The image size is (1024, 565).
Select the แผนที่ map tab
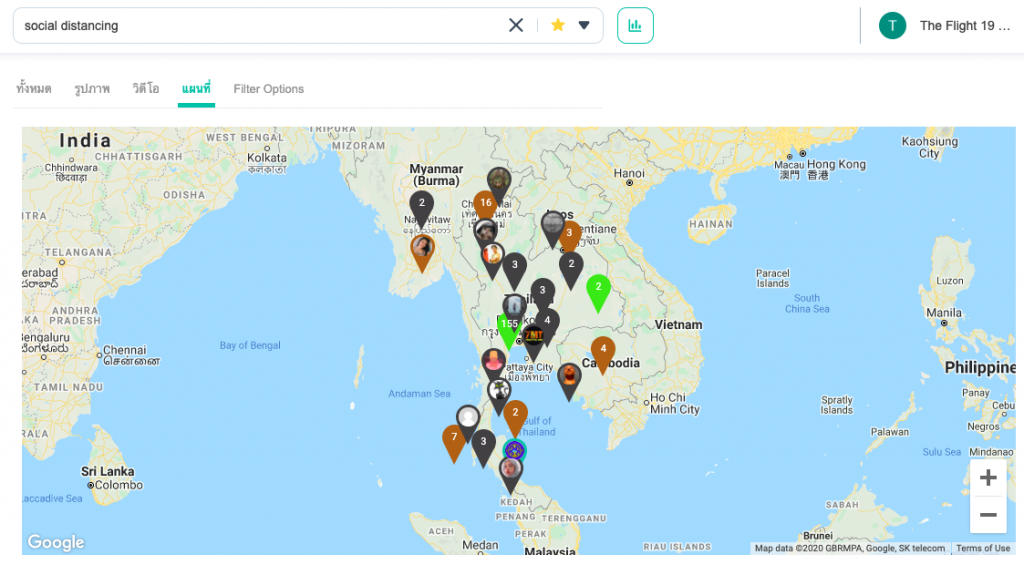[x=196, y=88]
